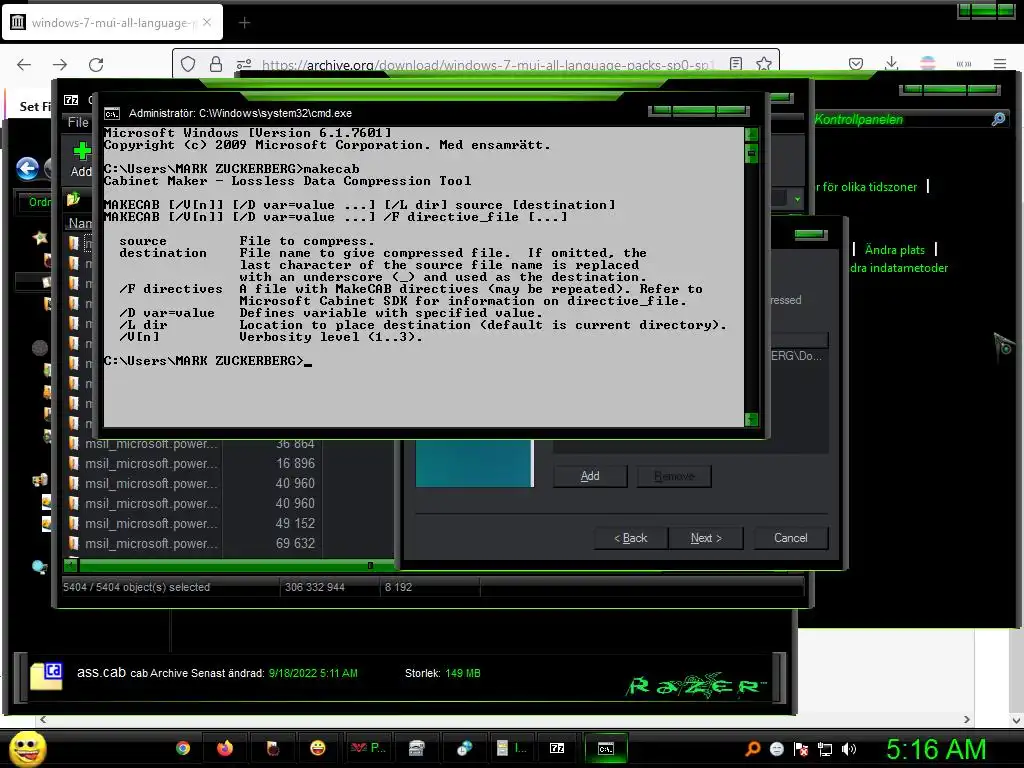
Task: Click the tray volume speaker icon
Action: click(849, 749)
